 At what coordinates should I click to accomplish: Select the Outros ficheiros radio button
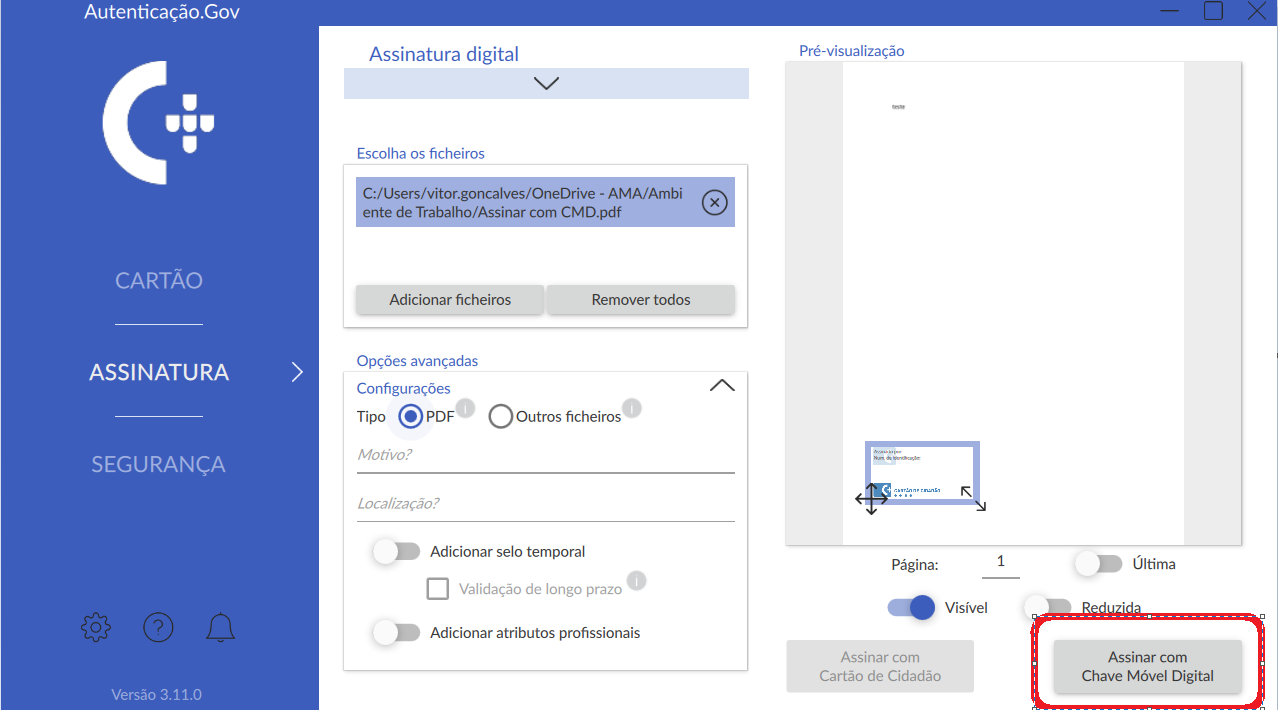pos(500,417)
